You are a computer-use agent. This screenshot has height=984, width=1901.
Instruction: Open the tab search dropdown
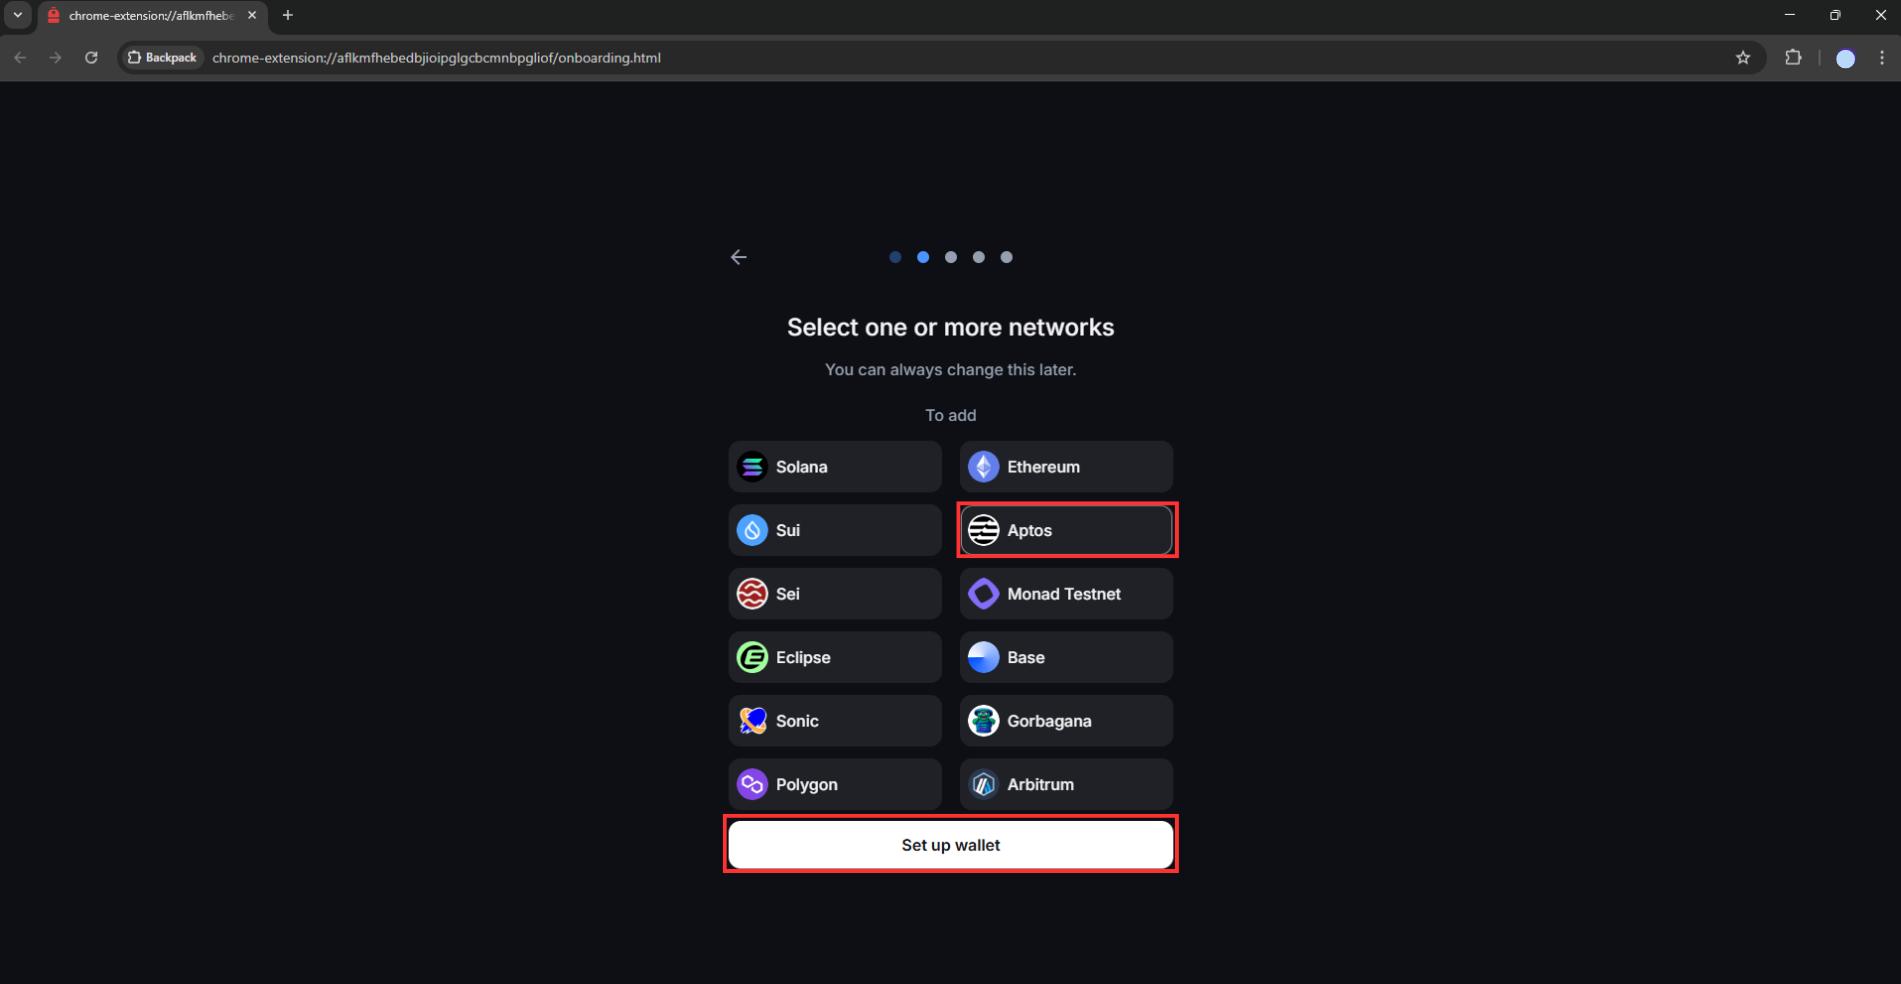[17, 15]
